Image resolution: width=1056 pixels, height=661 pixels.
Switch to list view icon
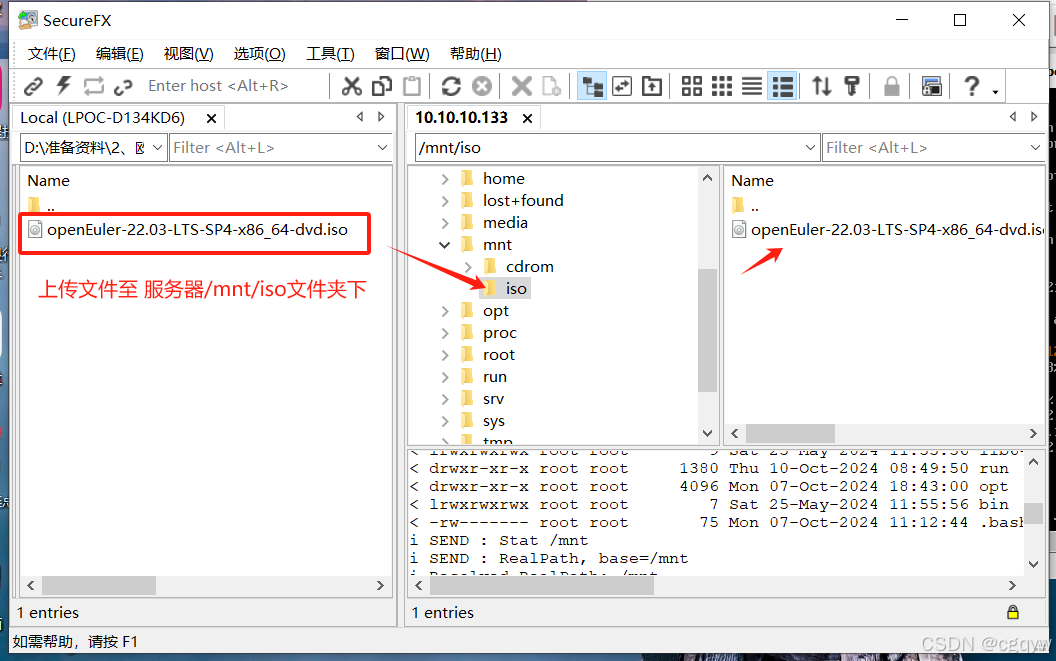[x=752, y=86]
